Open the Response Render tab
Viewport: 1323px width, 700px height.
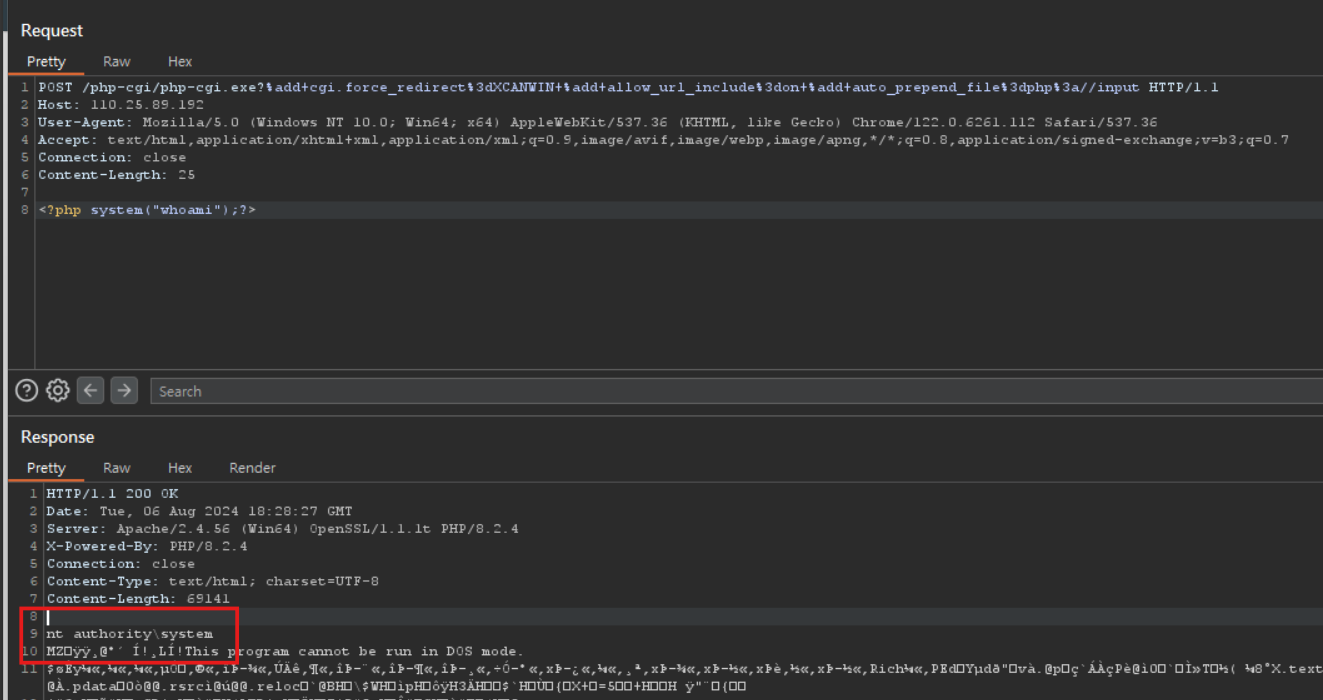click(252, 468)
